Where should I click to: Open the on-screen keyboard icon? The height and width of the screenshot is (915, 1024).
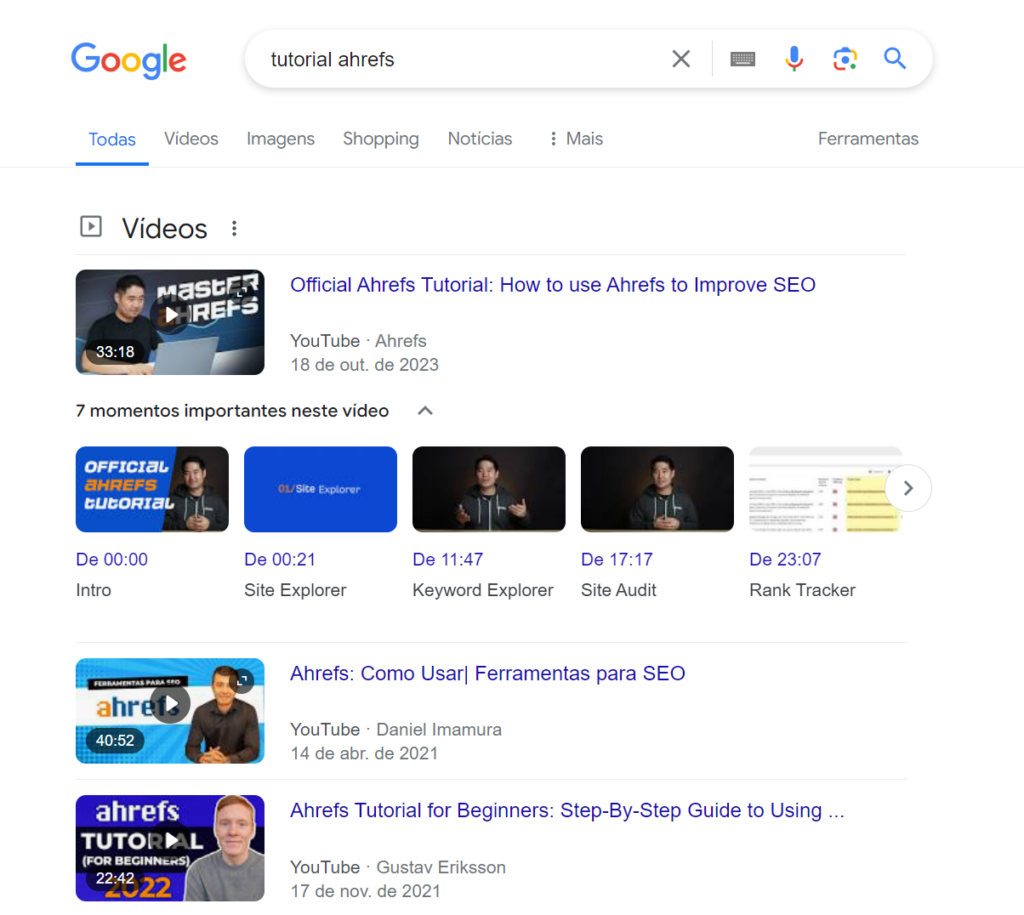tap(743, 59)
